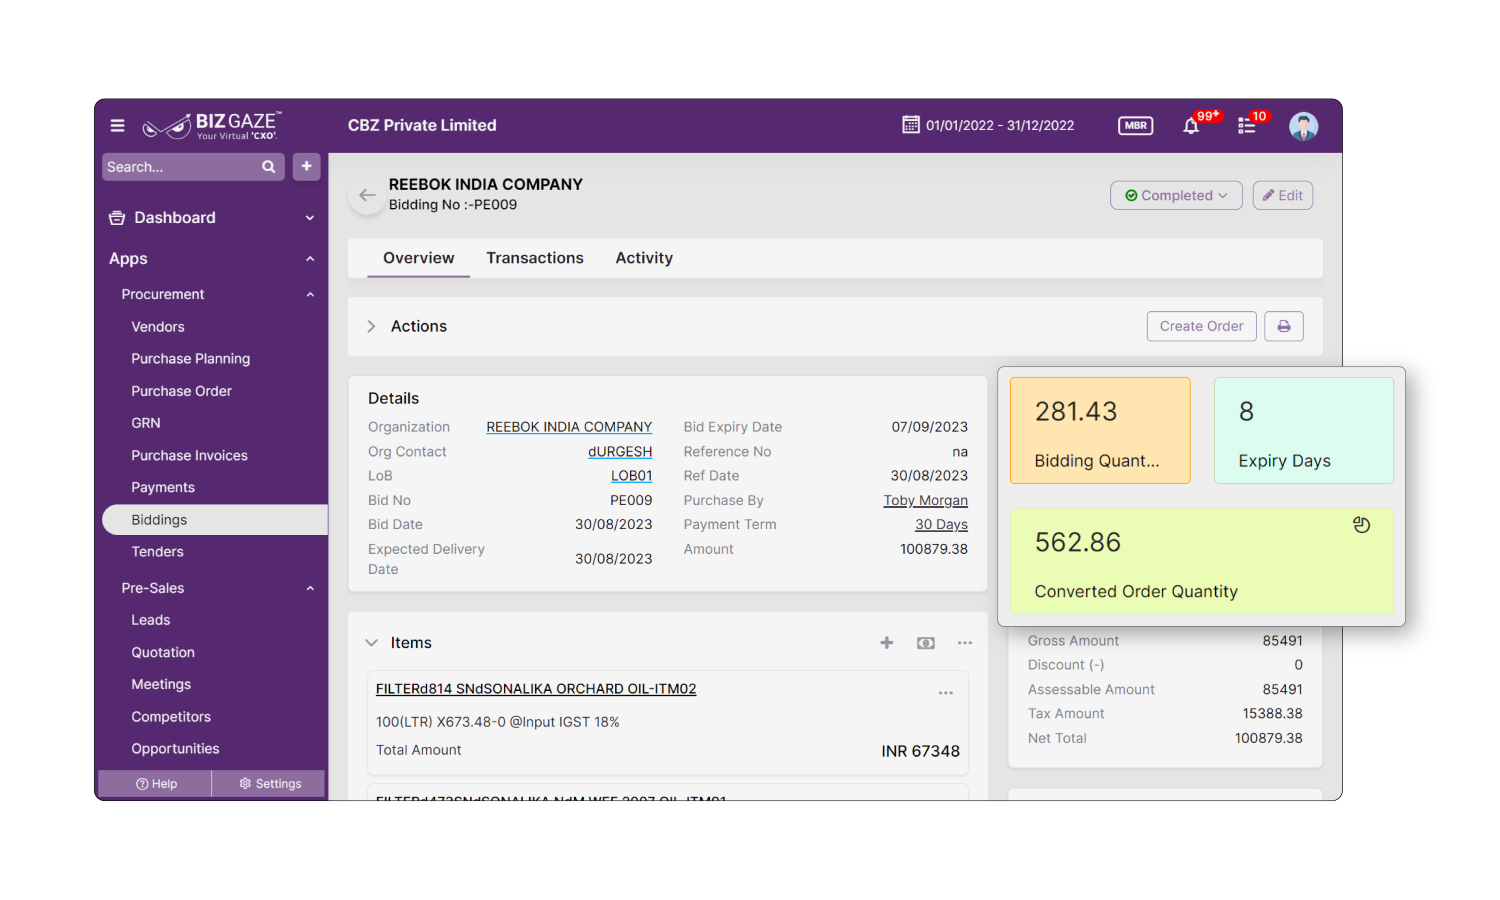Click the Create Order button
This screenshot has height=900, width=1500.
tap(1201, 326)
